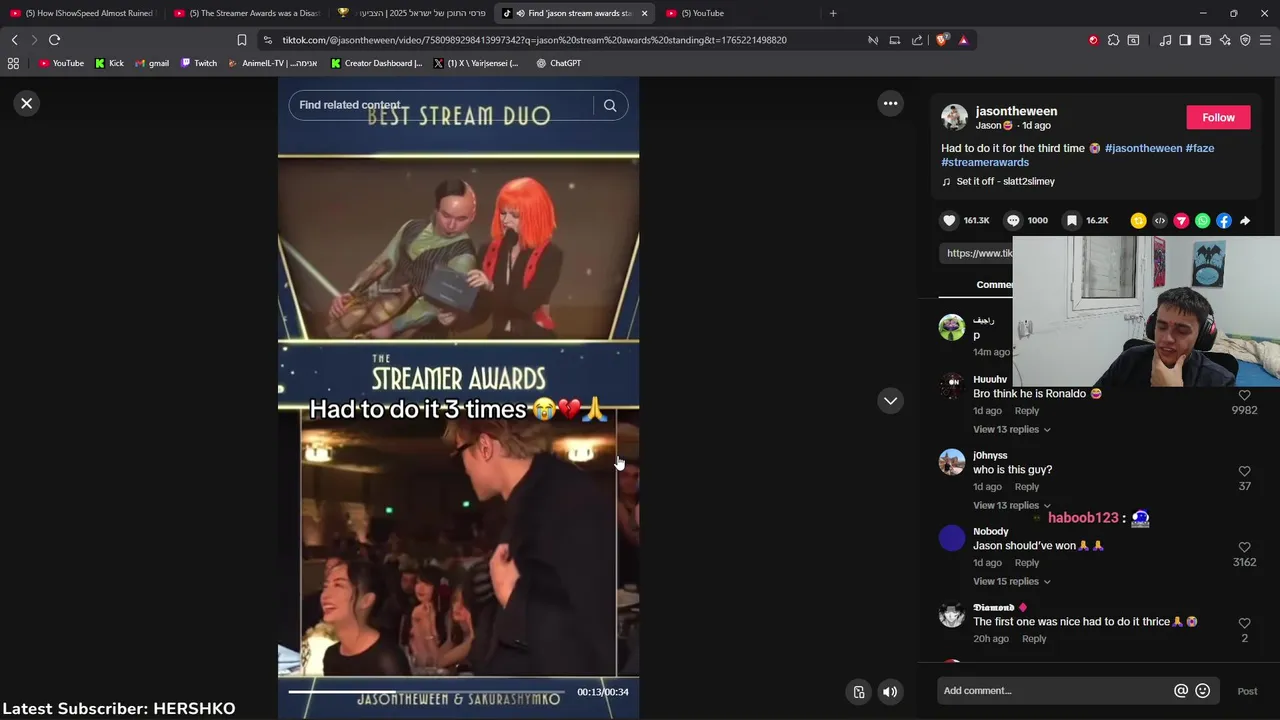
Task: Save video with the bookmark favorites icon
Action: click(1072, 221)
